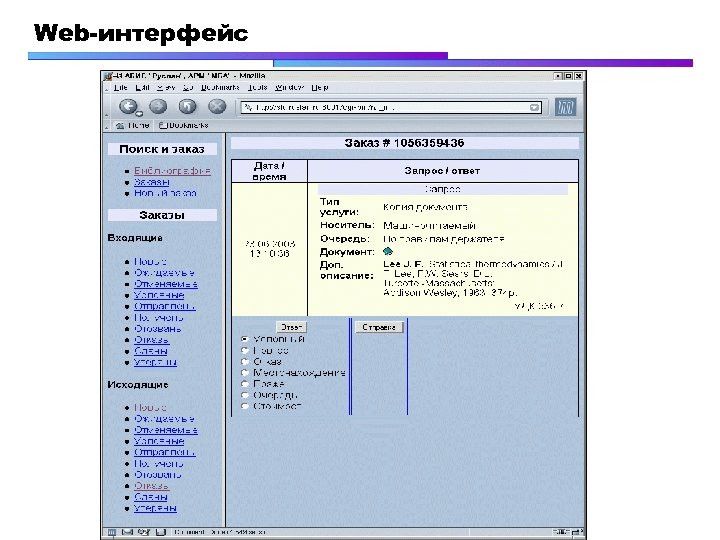This screenshot has width=720, height=540.
Task: Open the Navigator icon in status bar
Action: [x=112, y=532]
